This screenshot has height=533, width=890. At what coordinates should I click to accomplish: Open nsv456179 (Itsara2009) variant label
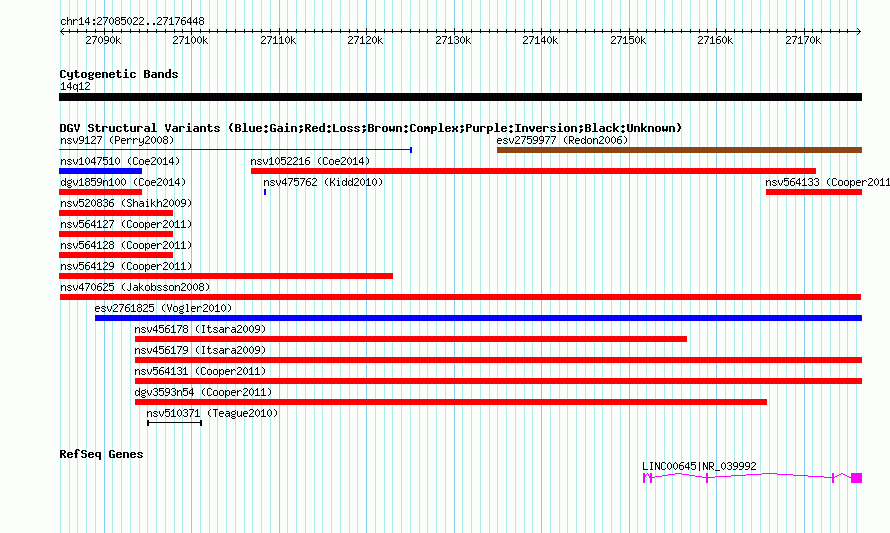tap(200, 350)
